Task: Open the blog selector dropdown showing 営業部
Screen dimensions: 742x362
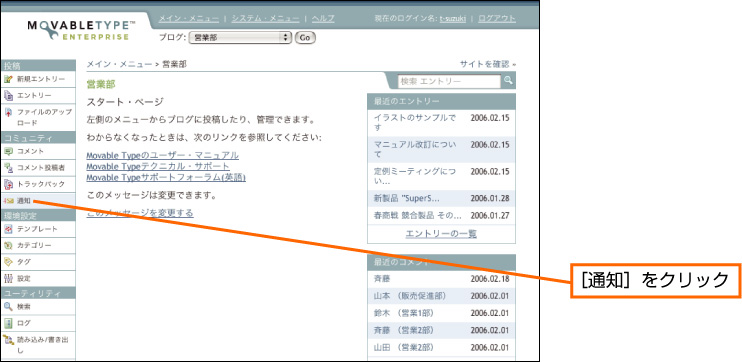Action: (240, 38)
